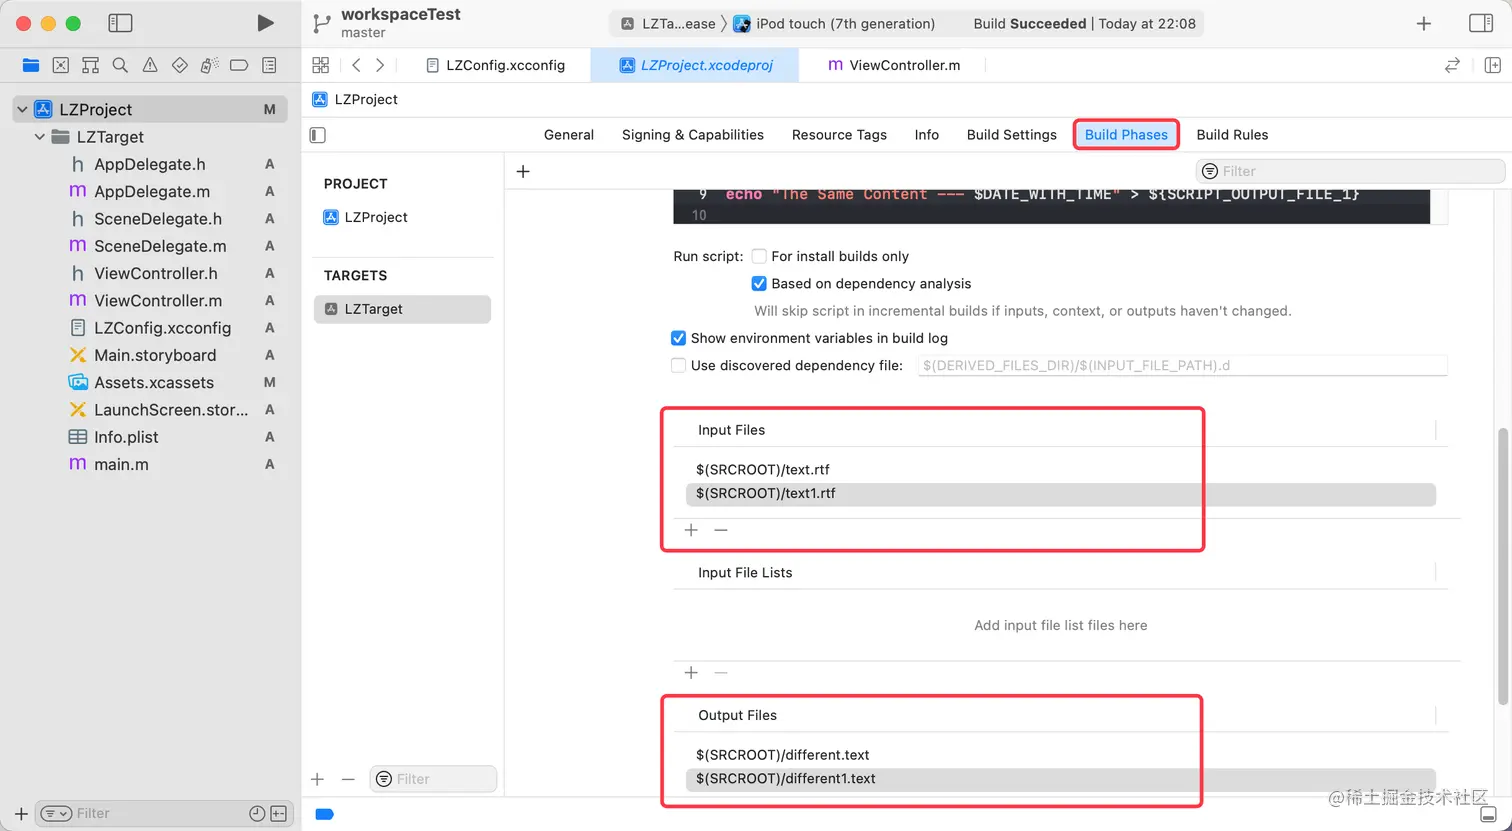Add an input file list

tap(691, 673)
